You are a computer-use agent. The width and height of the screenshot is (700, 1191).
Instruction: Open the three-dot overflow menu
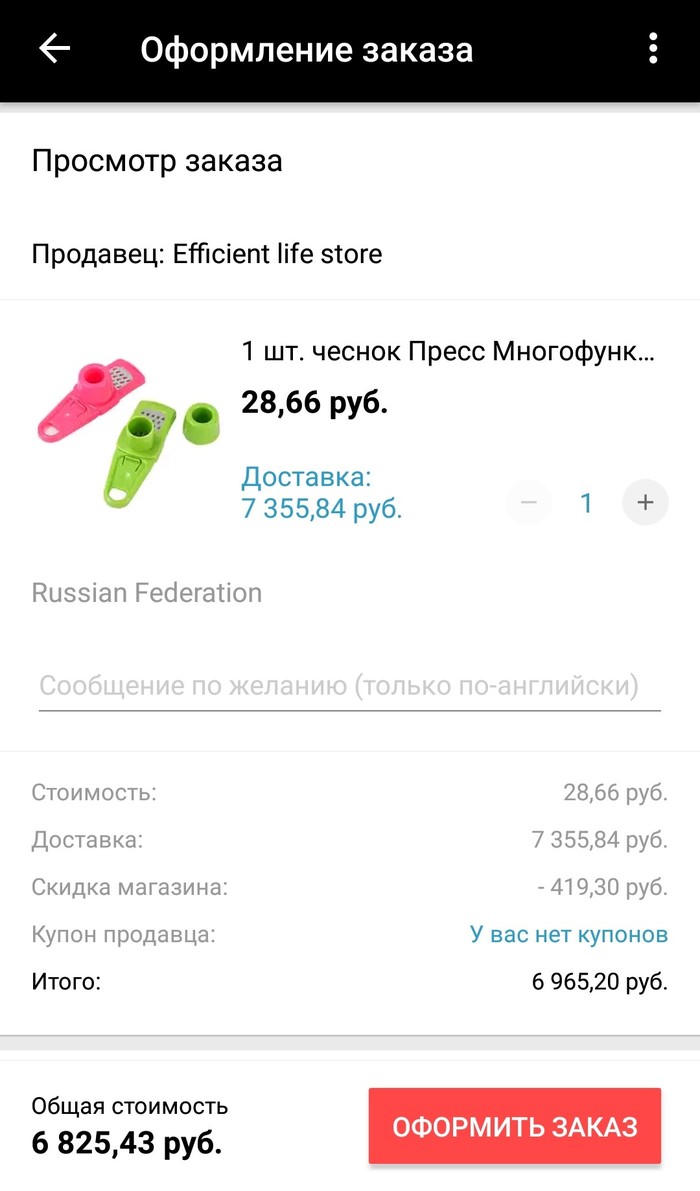[652, 46]
